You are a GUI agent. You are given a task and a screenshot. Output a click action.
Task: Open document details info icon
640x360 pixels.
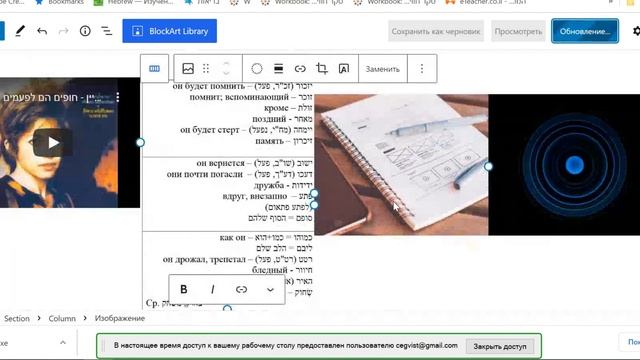pos(85,31)
